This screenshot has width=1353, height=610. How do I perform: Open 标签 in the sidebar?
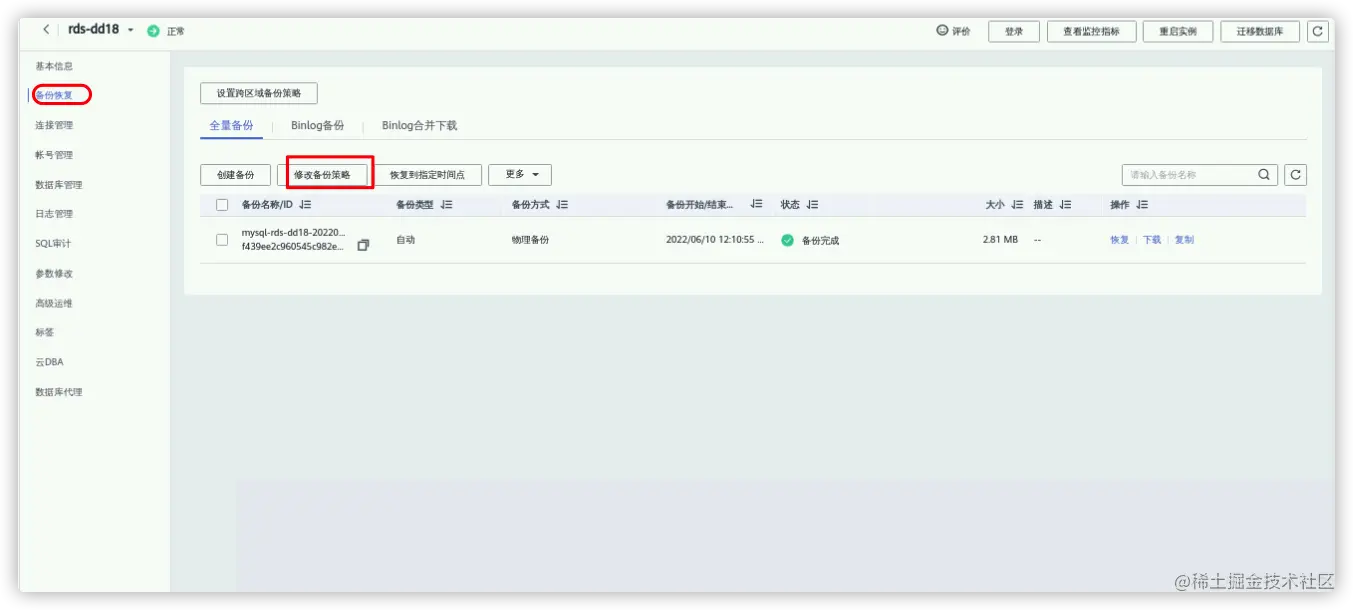[45, 332]
